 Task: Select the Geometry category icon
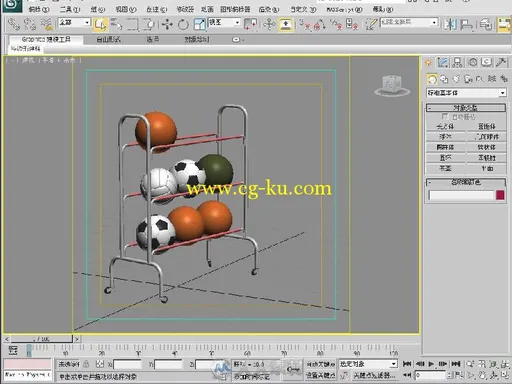point(432,79)
